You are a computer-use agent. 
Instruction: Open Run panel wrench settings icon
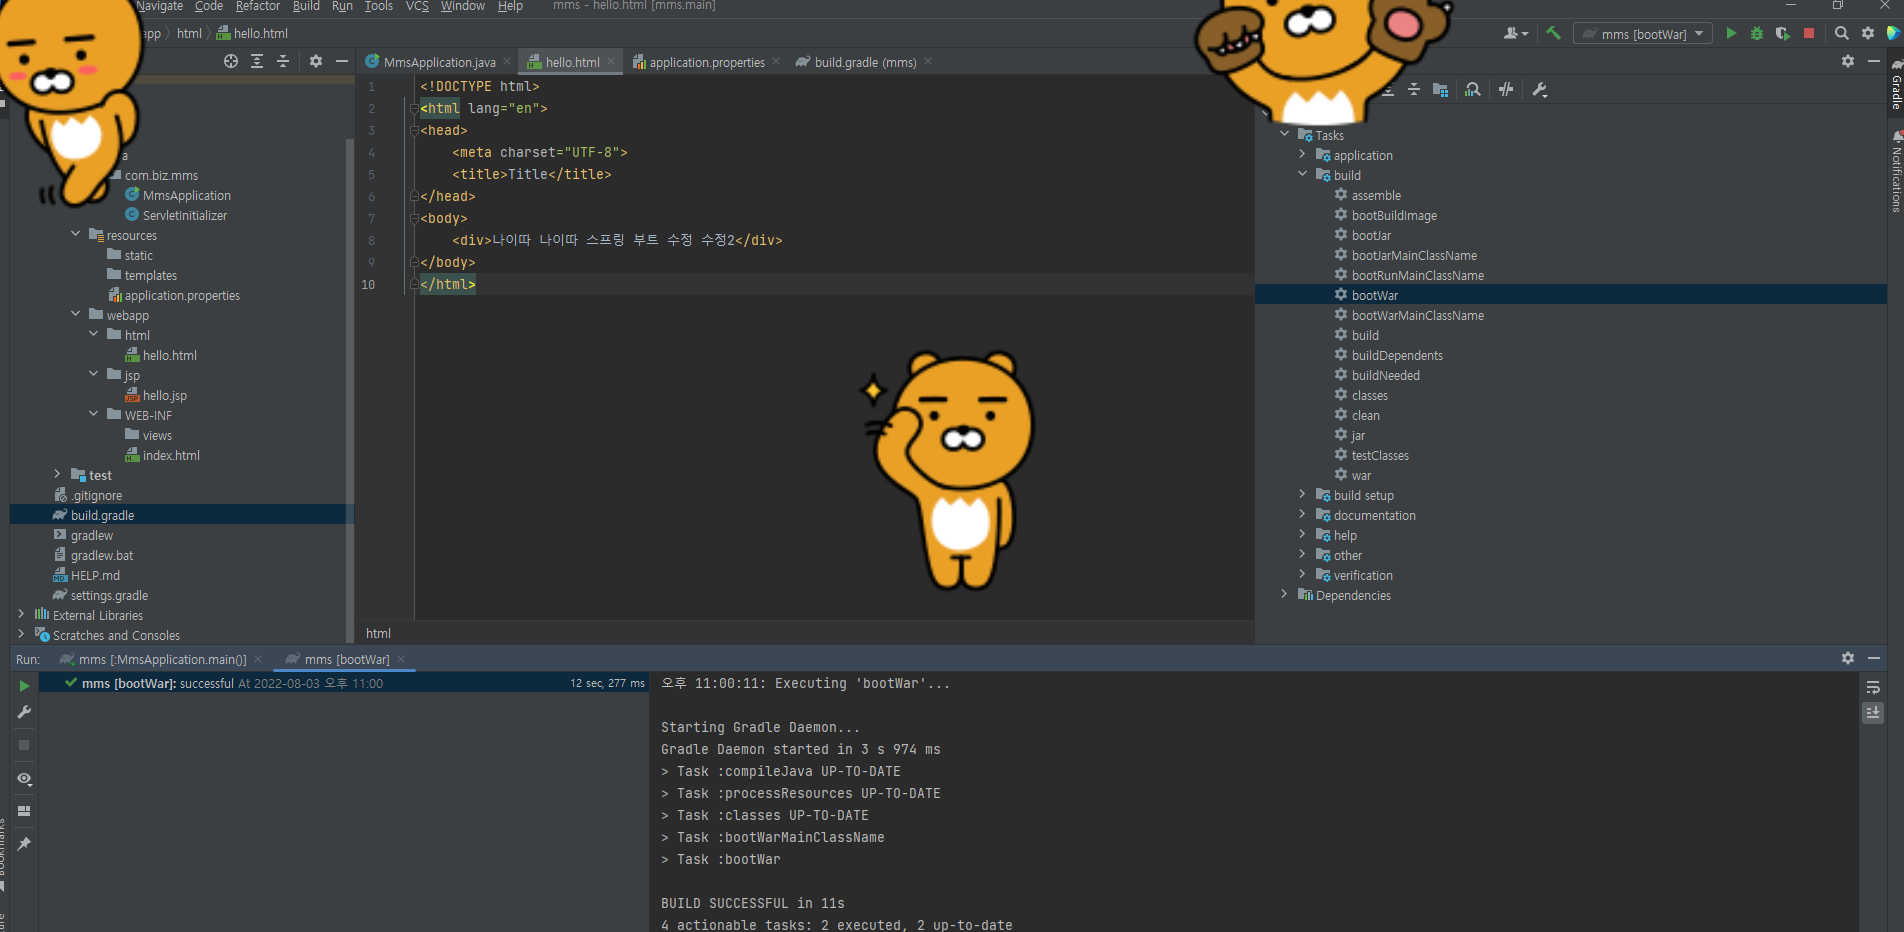(24, 712)
